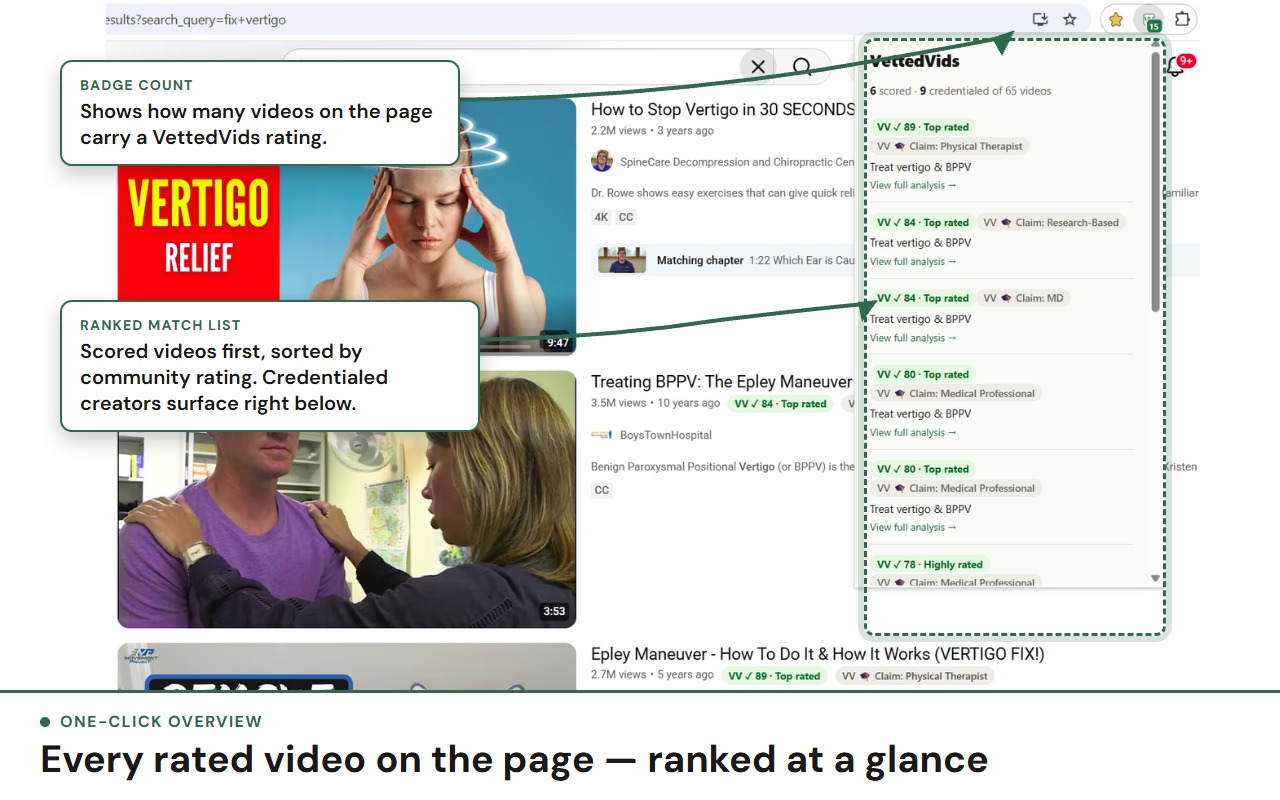The image size is (1280, 800).
Task: Click '2.2M views • 3 years ago' text
Action: click(652, 131)
